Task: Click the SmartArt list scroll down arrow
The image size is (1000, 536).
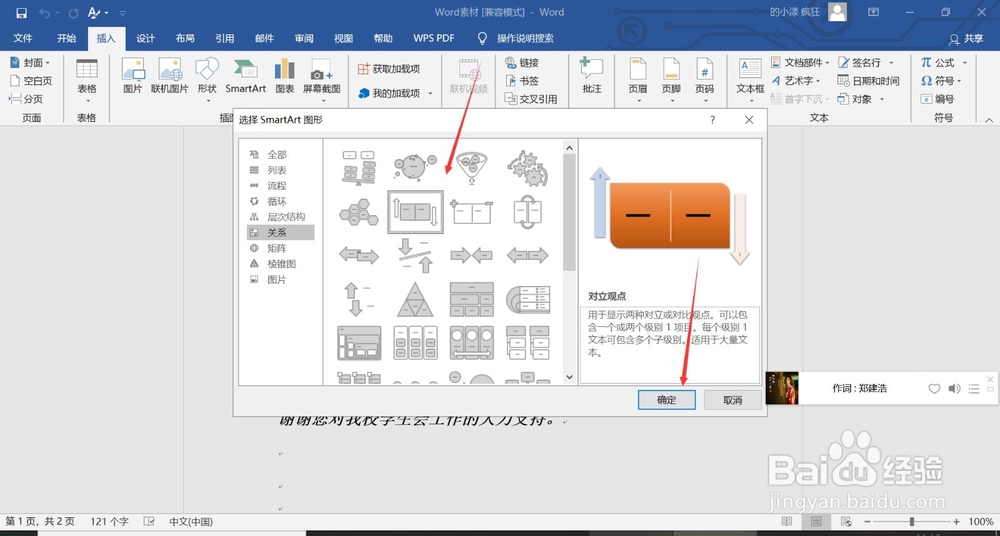Action: pos(570,378)
